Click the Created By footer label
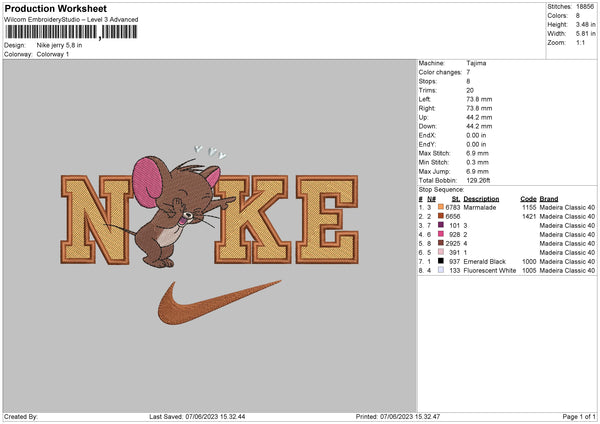Screen dimensions: 600x424 (x=21, y=416)
